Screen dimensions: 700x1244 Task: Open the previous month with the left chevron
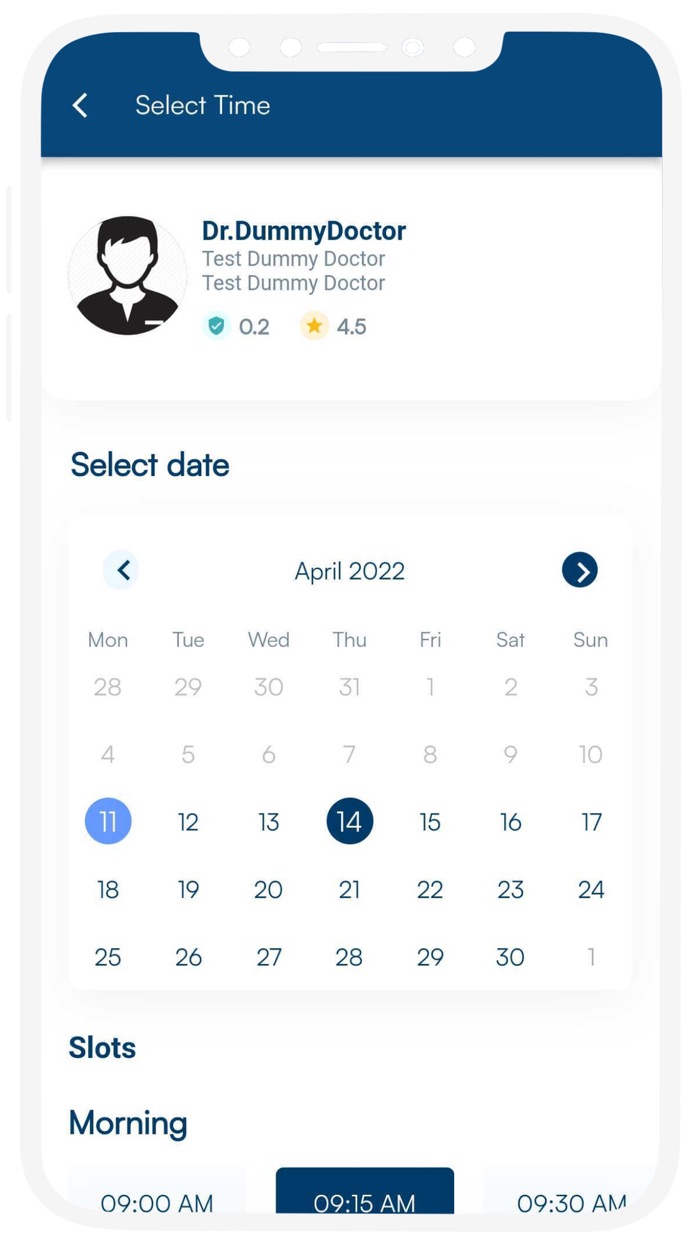[121, 570]
